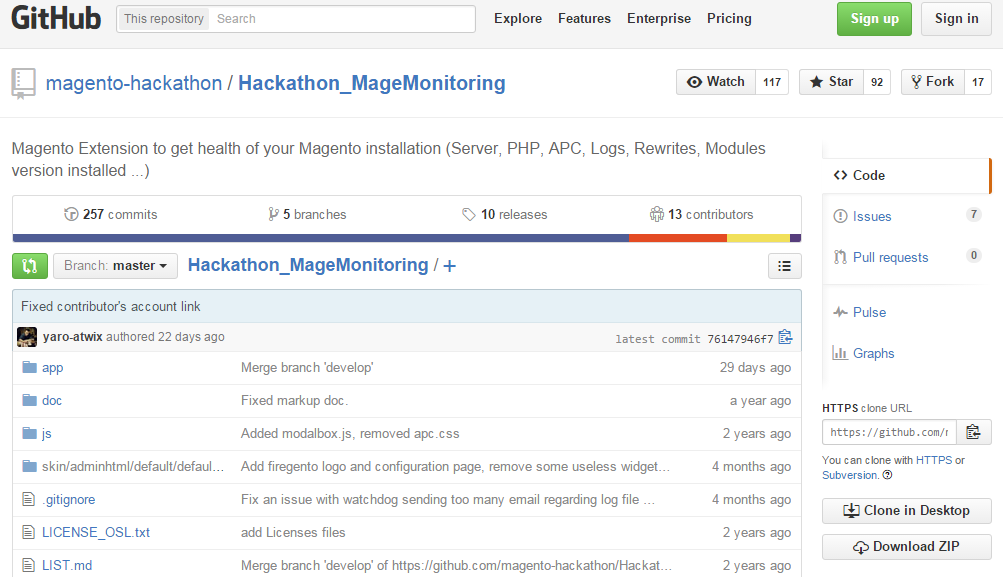This screenshot has width=1003, height=577.
Task: View the stargazers count 92
Action: pyautogui.click(x=877, y=82)
